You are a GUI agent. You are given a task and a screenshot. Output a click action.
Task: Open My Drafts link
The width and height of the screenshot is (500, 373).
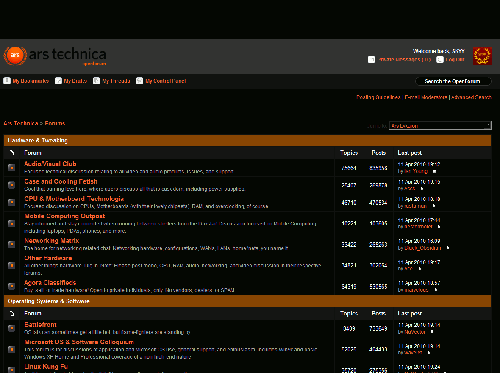[75, 81]
